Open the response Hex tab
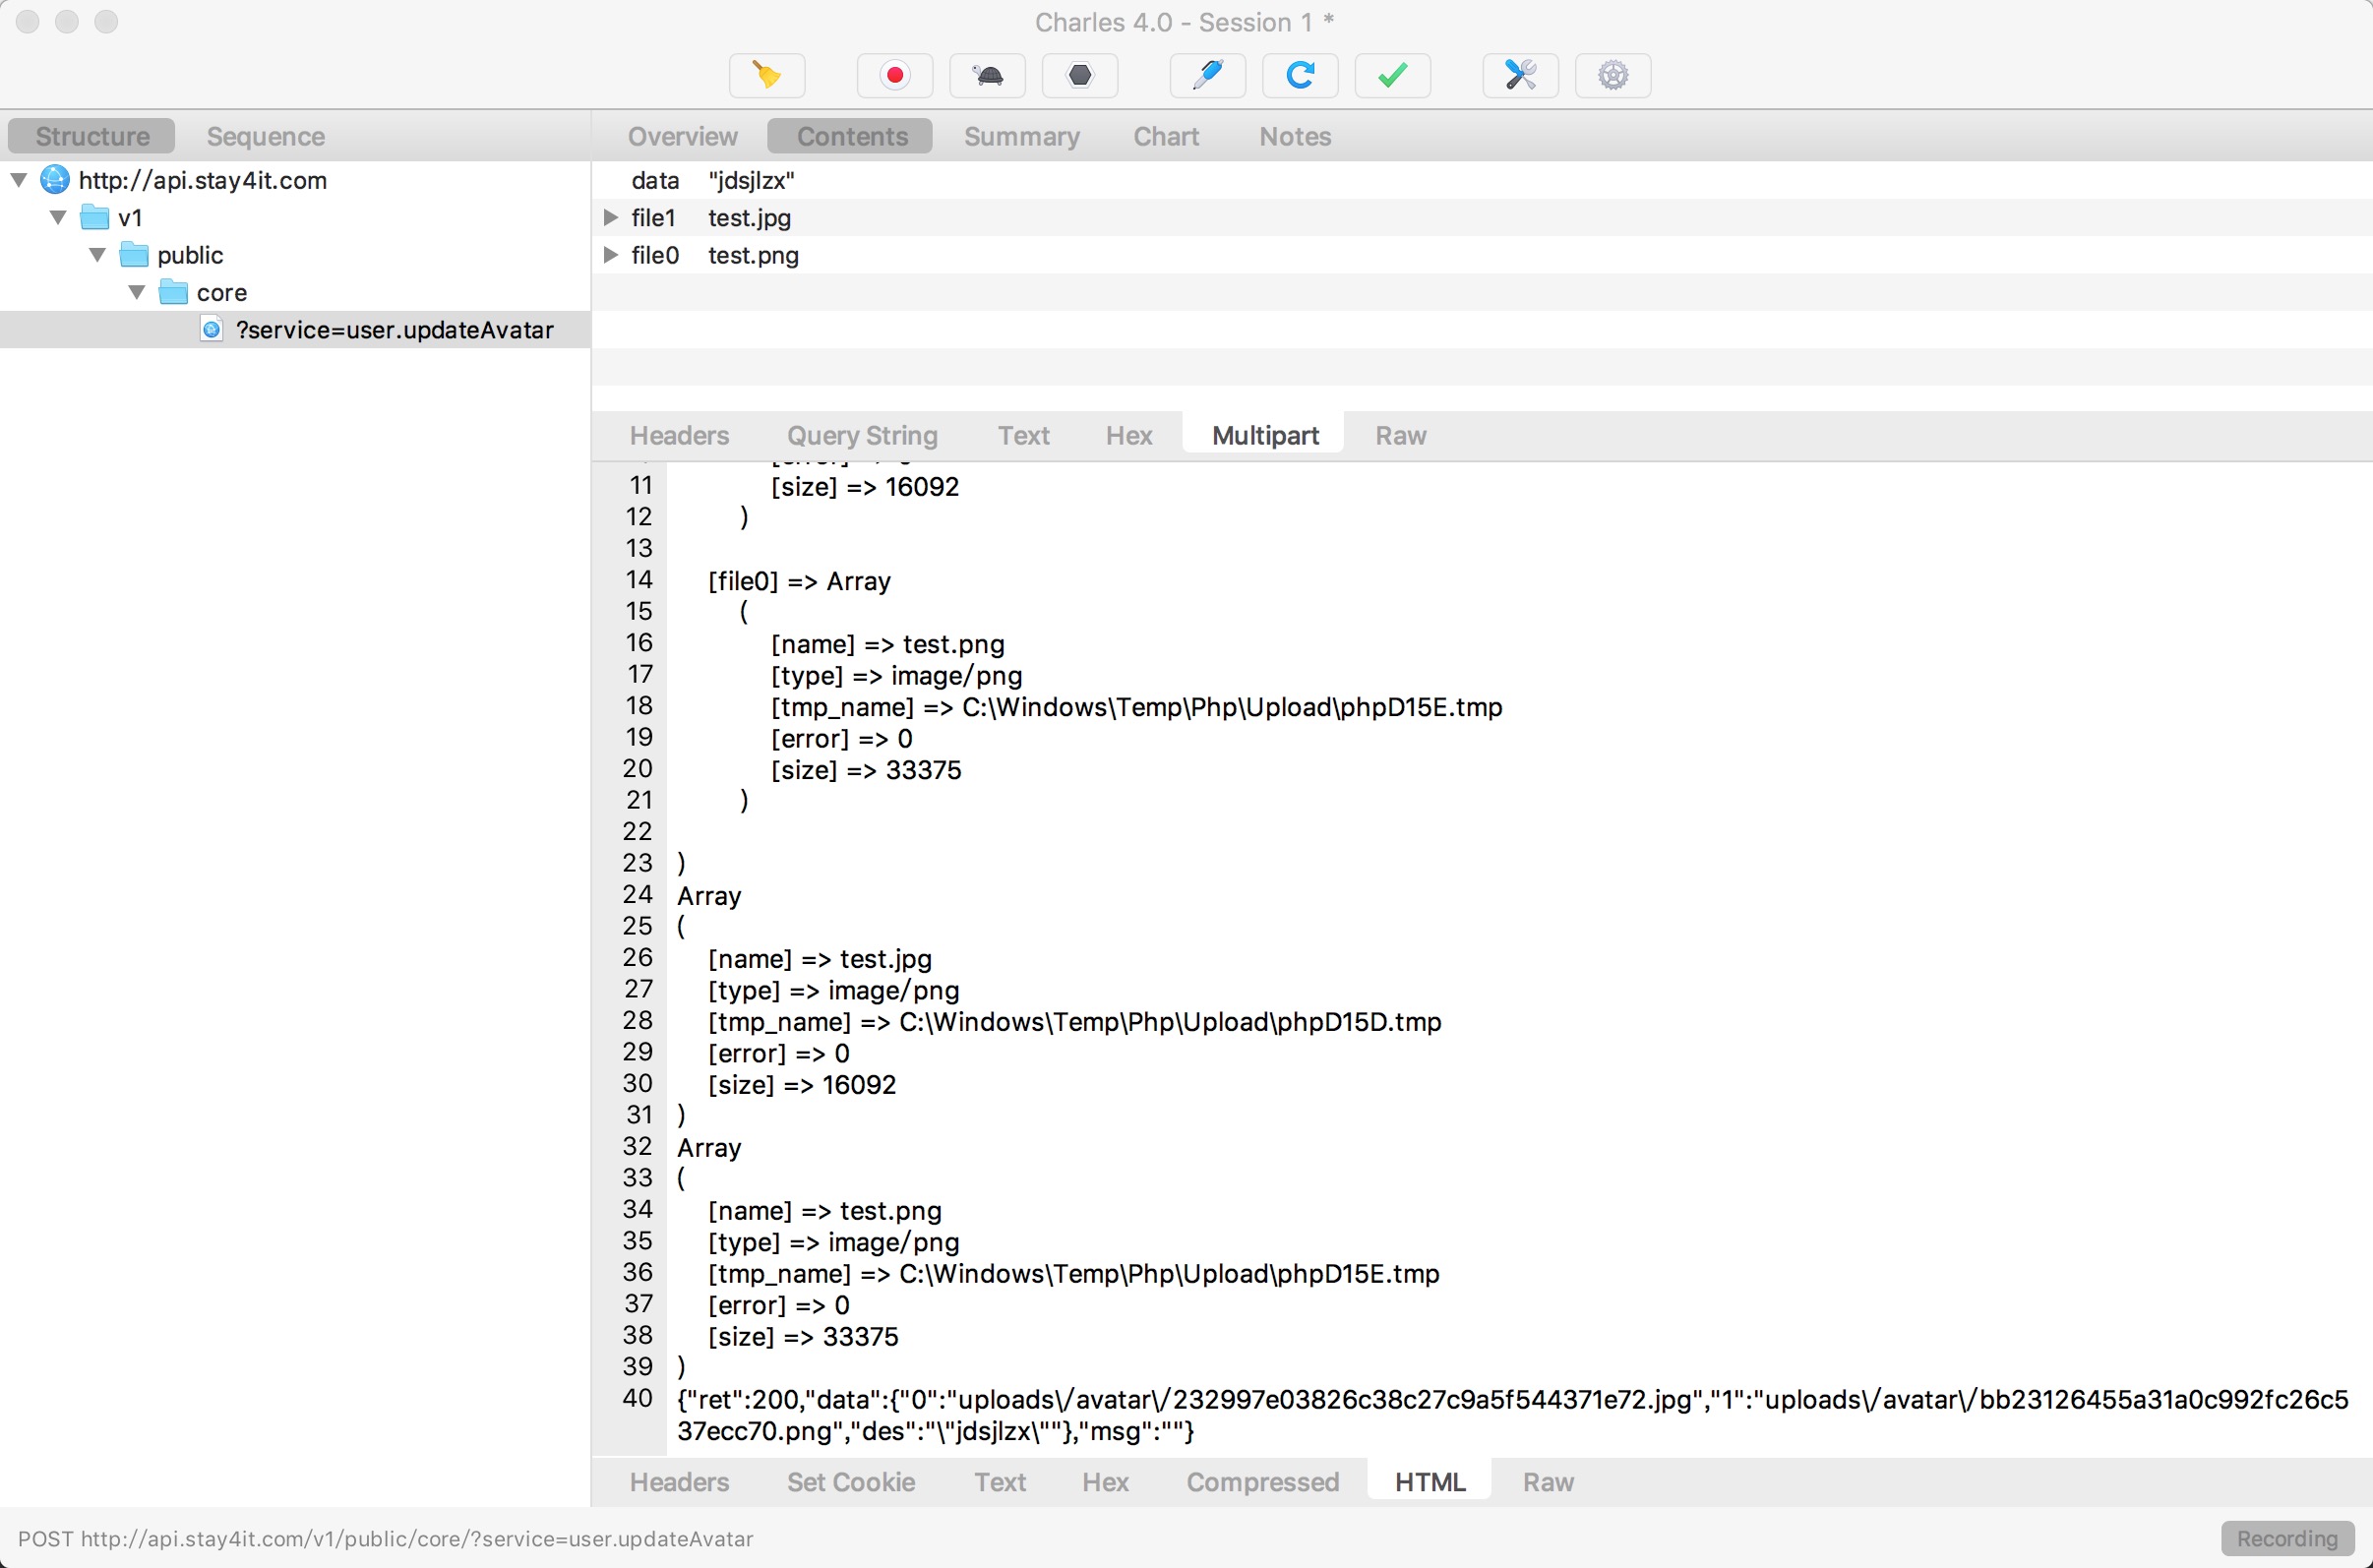 [x=1105, y=1482]
